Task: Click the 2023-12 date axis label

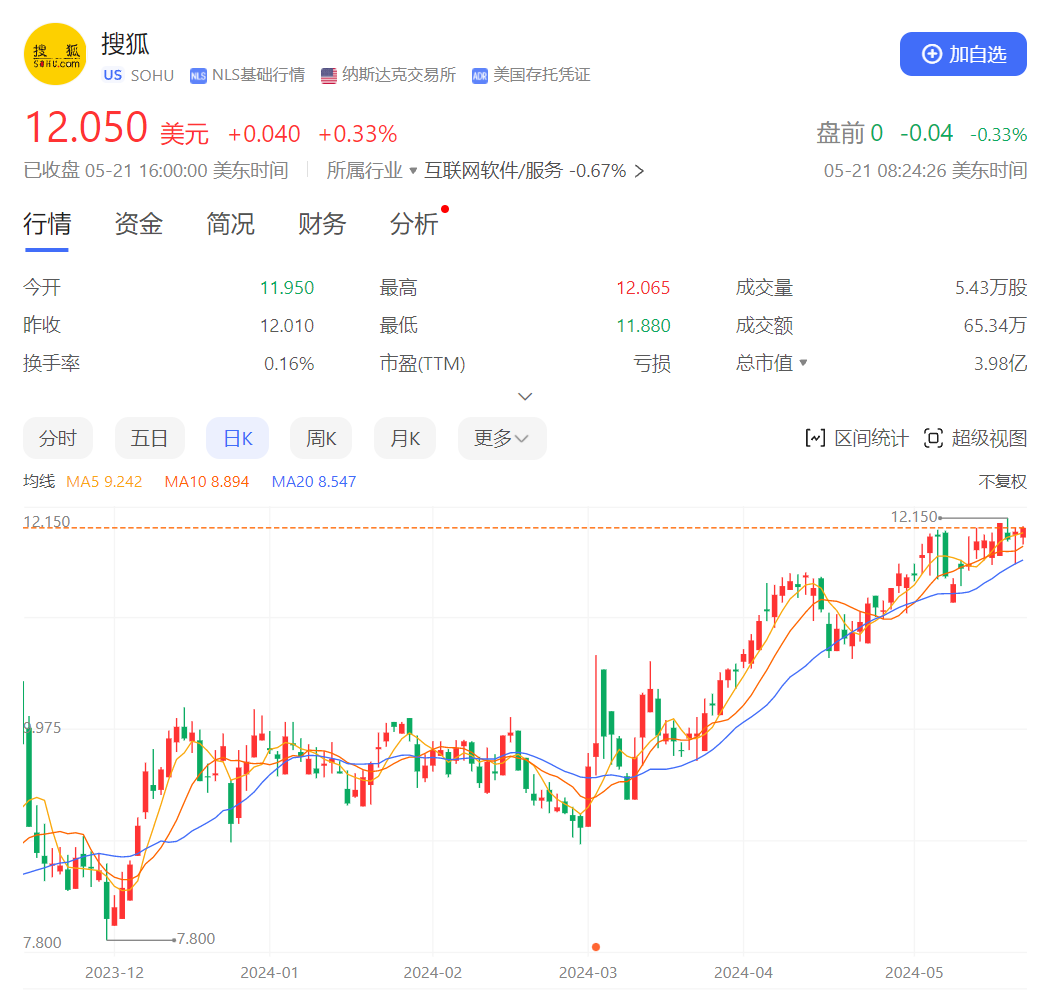Action: [114, 973]
